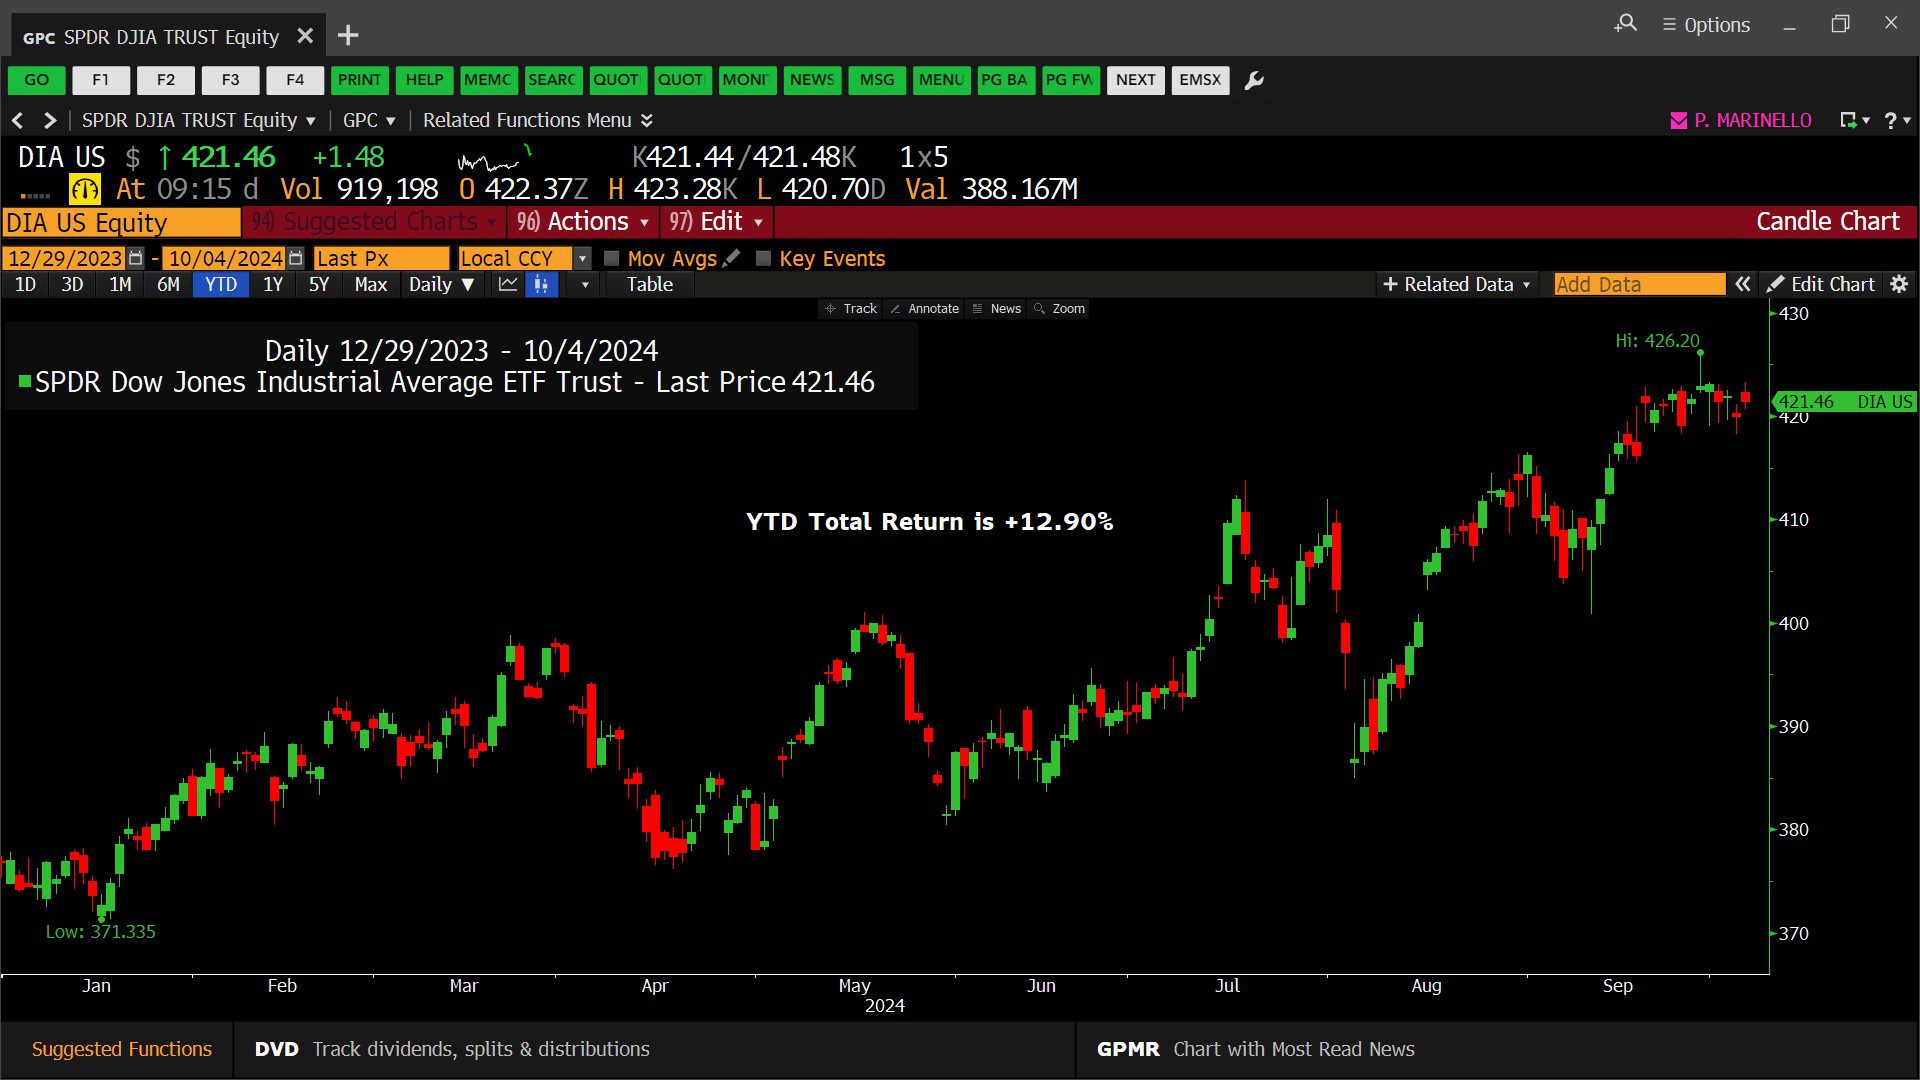The image size is (1920, 1080).
Task: Open the start date calendar picker
Action: (x=136, y=258)
